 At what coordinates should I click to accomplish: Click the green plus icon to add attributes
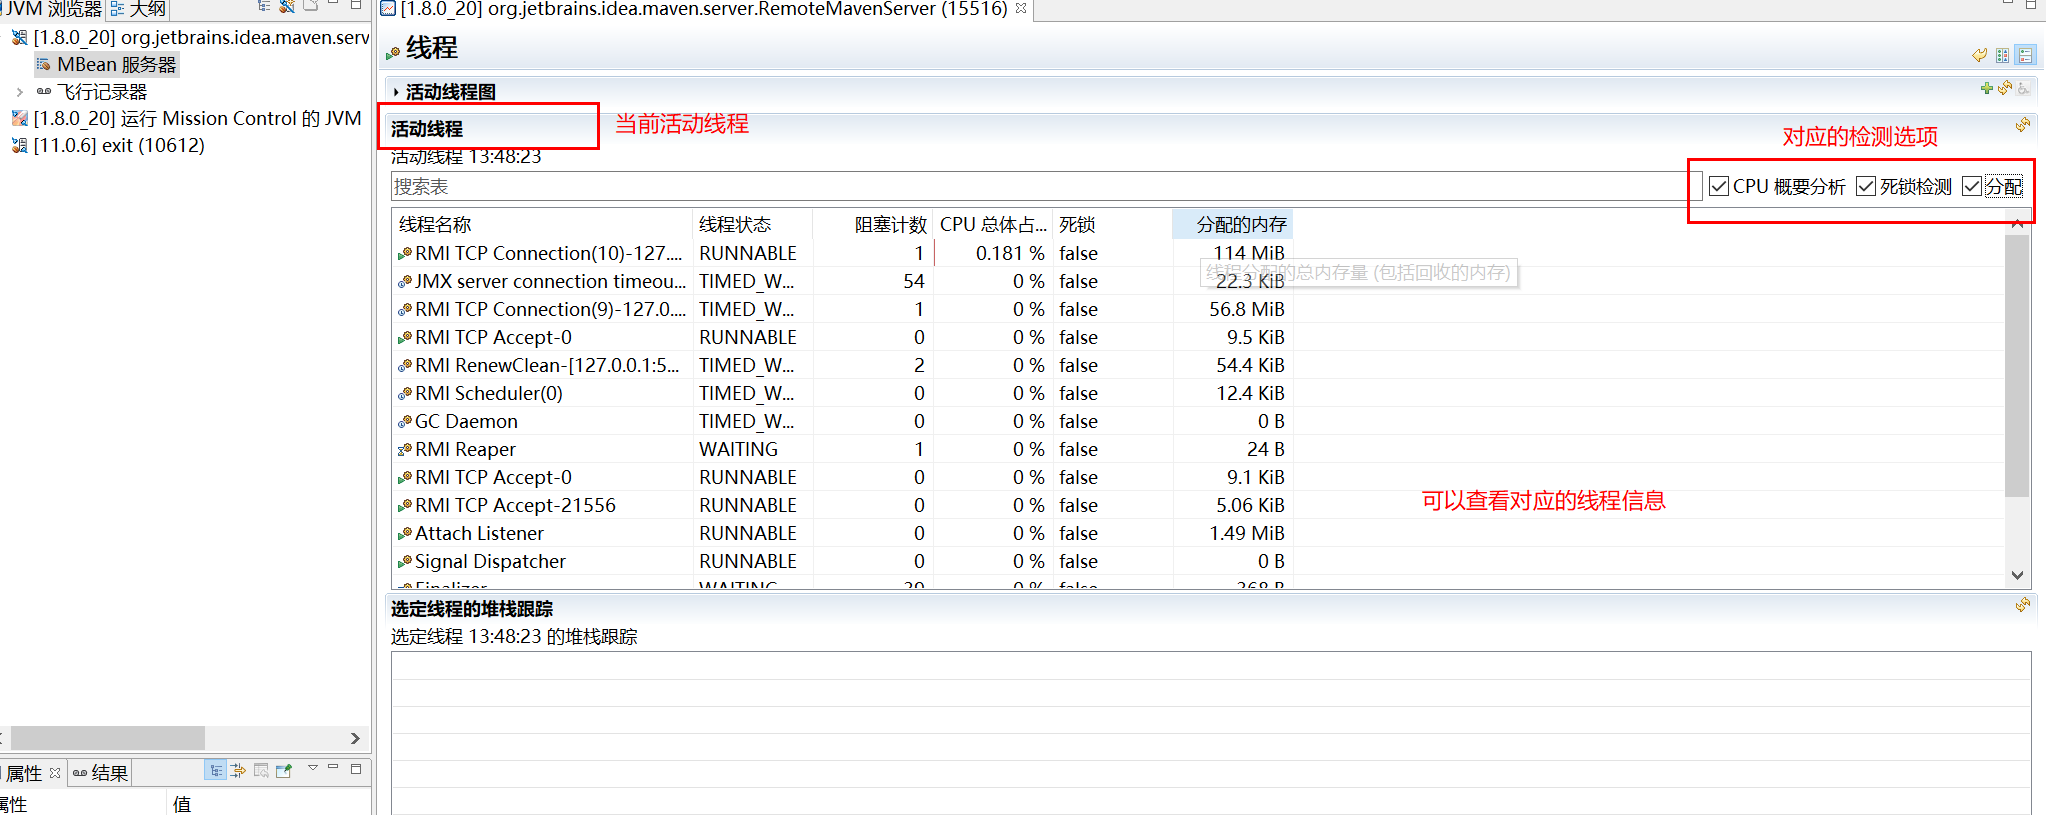pos(1987,88)
